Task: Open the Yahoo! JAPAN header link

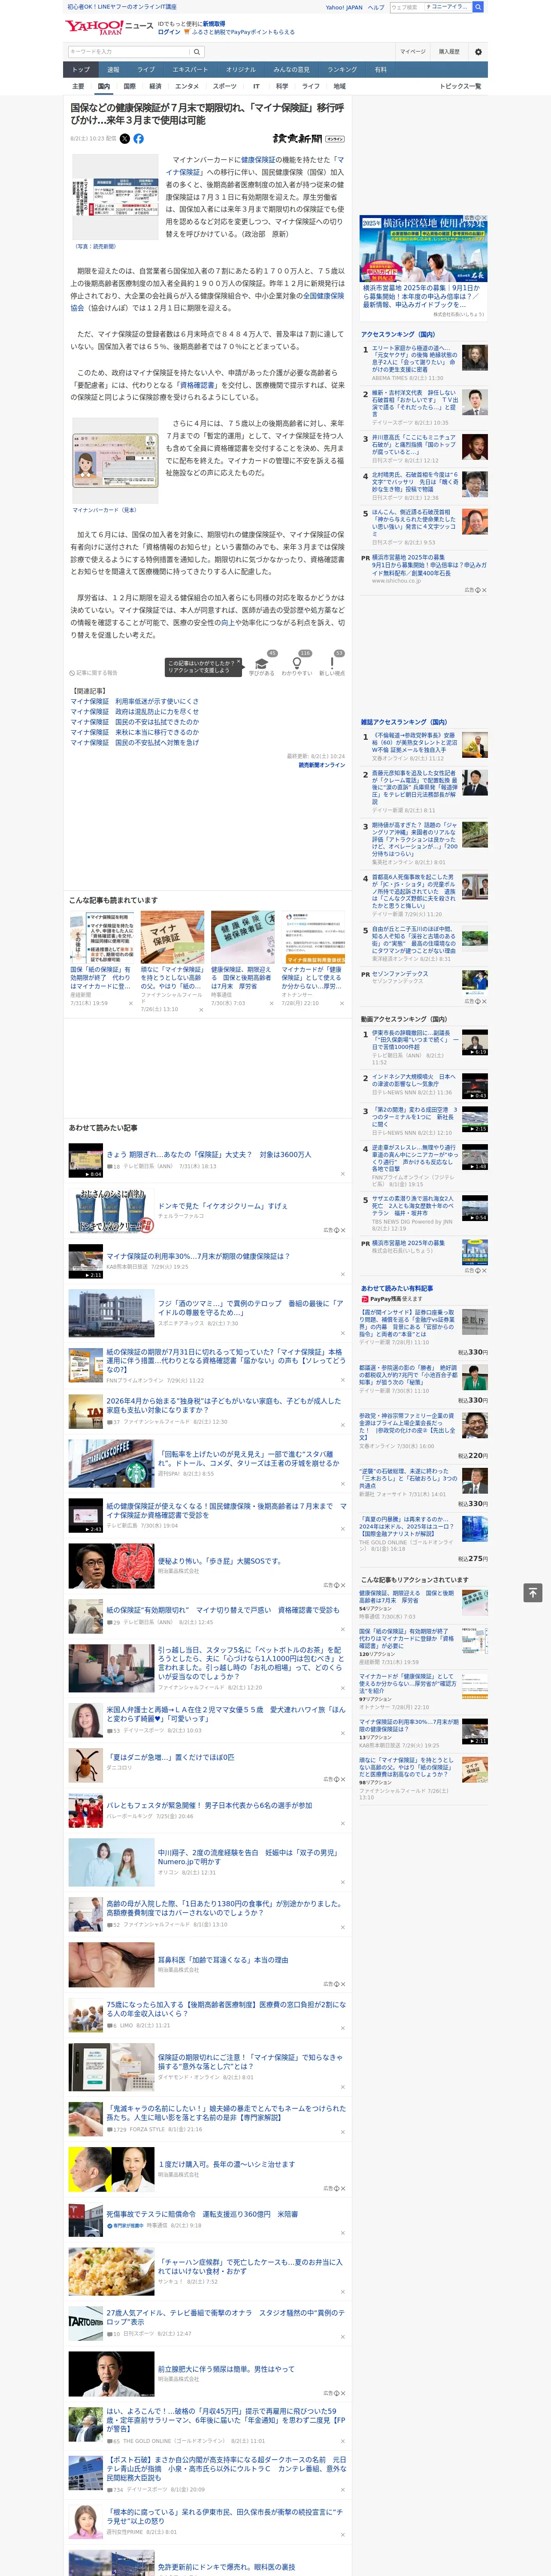Action: [x=344, y=7]
